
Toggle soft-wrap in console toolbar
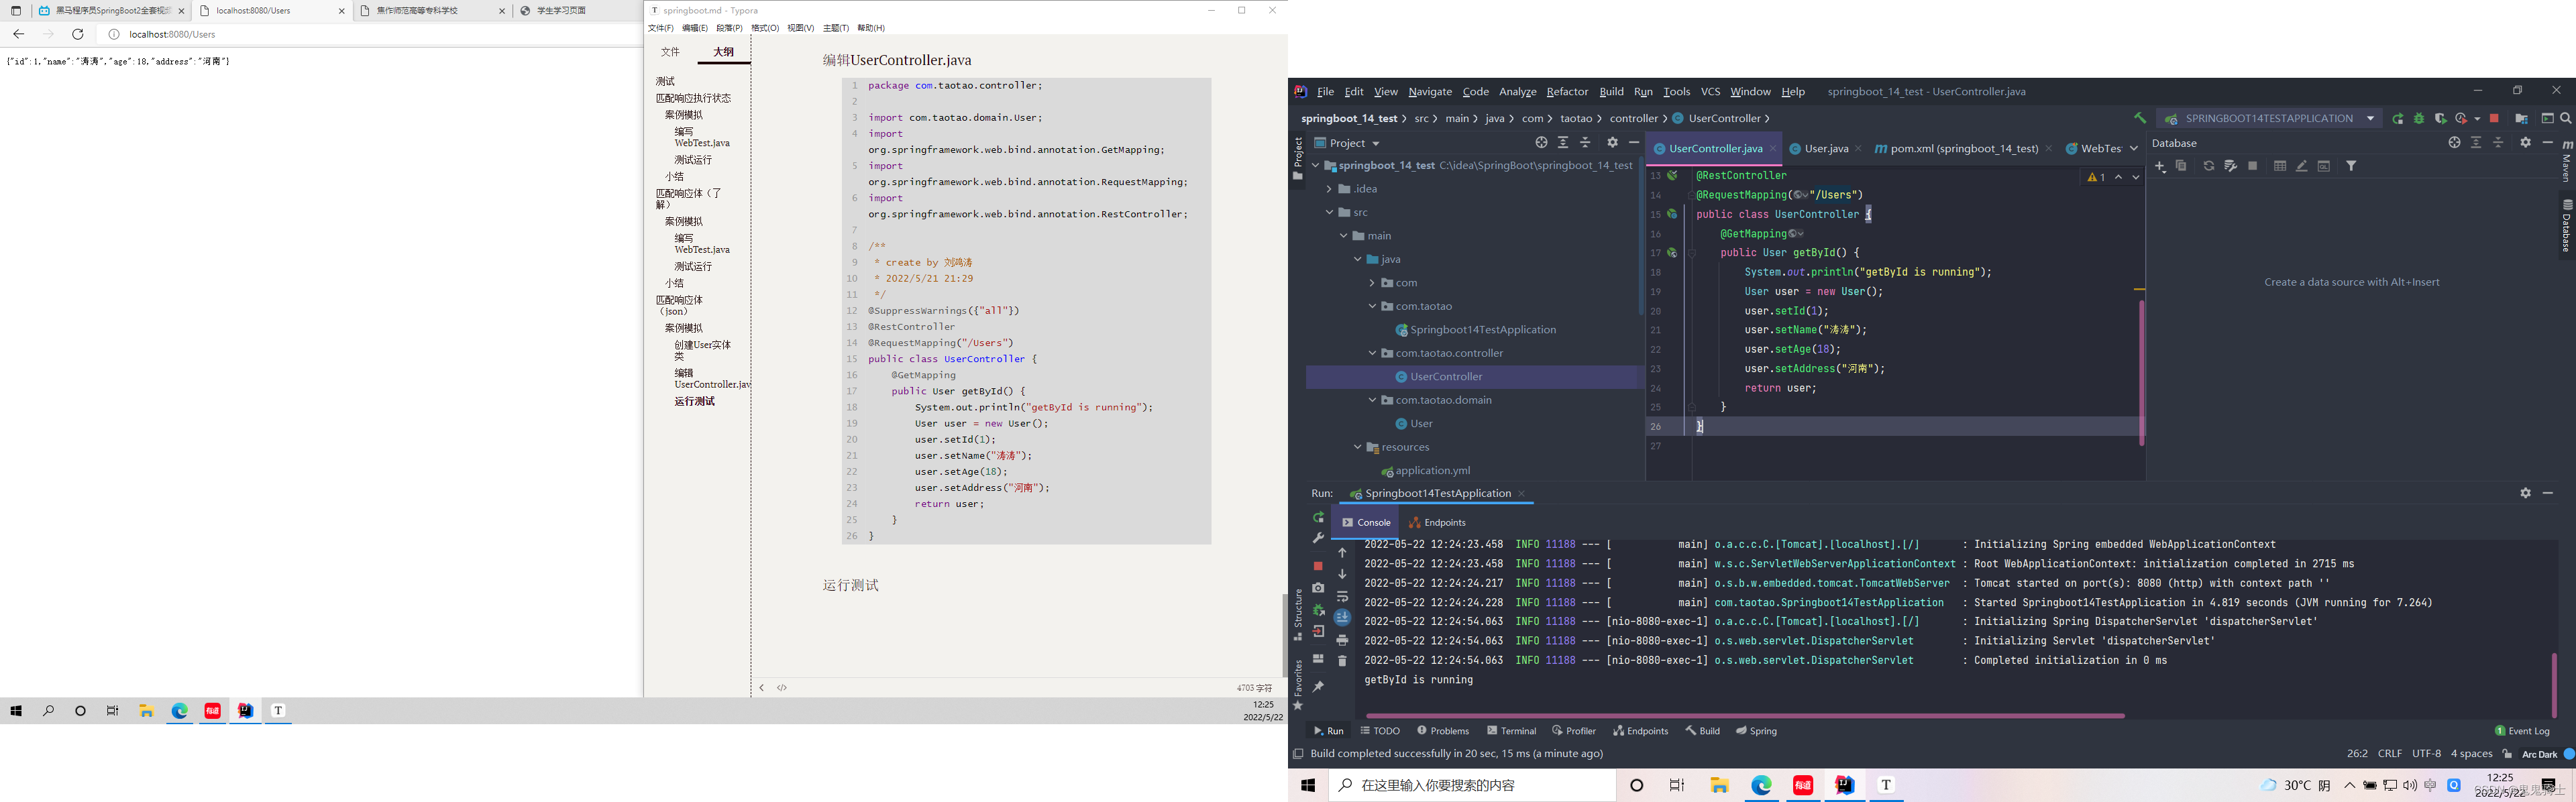pos(1342,596)
